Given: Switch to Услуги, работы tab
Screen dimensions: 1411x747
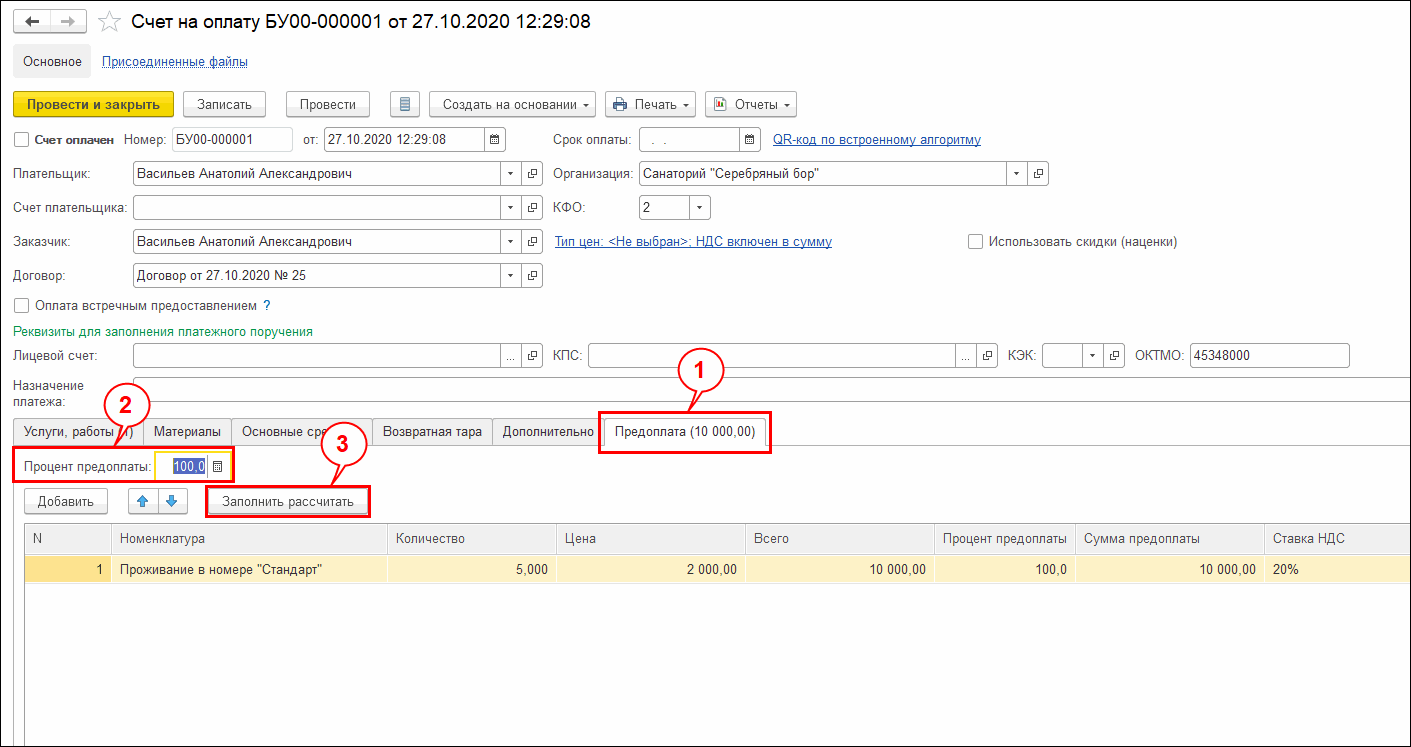Looking at the screenshot, I should (x=78, y=431).
